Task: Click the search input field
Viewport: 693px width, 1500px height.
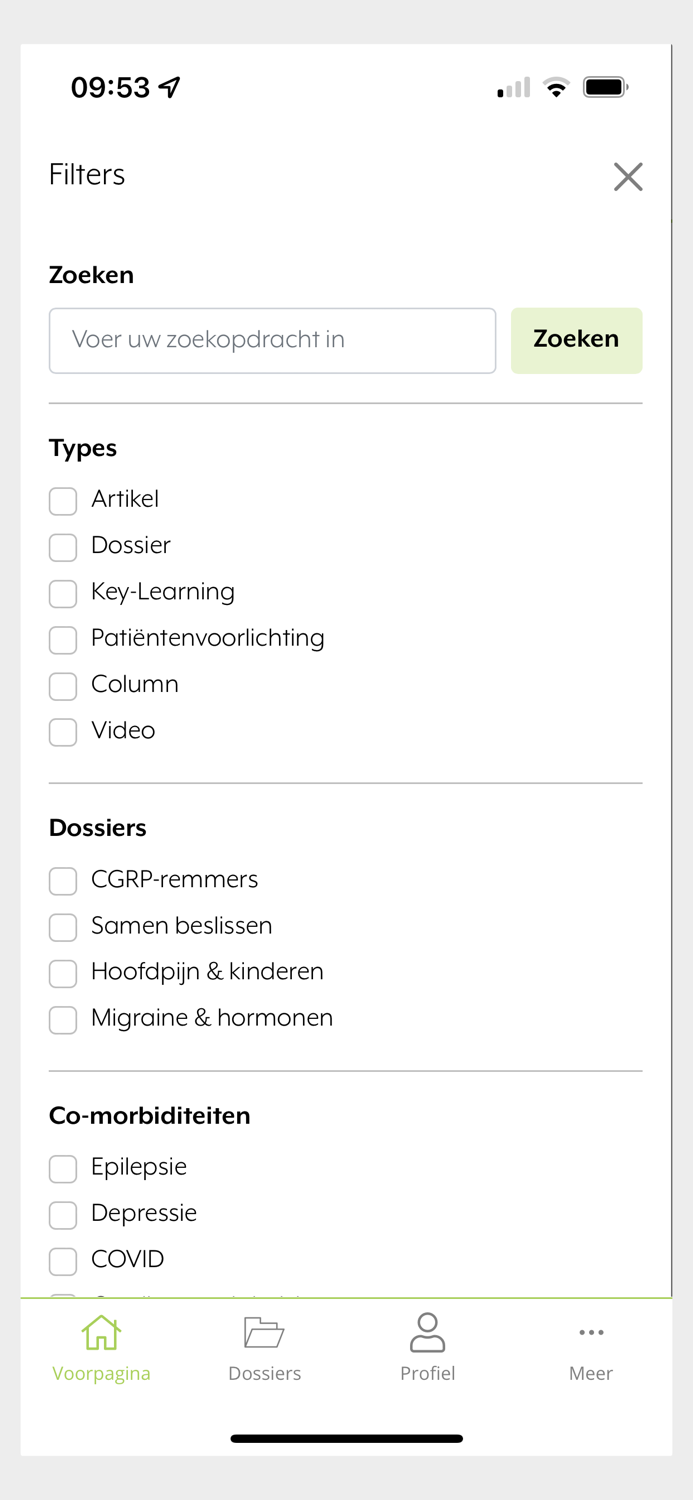Action: (x=272, y=340)
